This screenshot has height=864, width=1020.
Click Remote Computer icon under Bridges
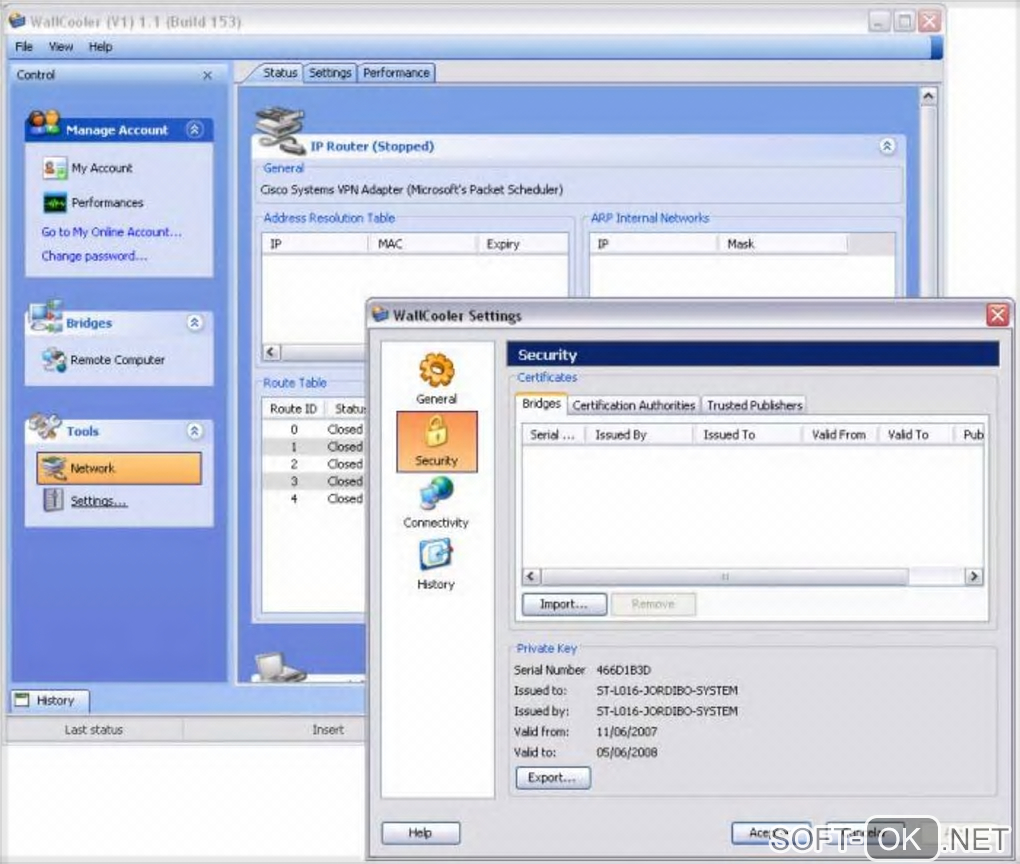pos(54,360)
